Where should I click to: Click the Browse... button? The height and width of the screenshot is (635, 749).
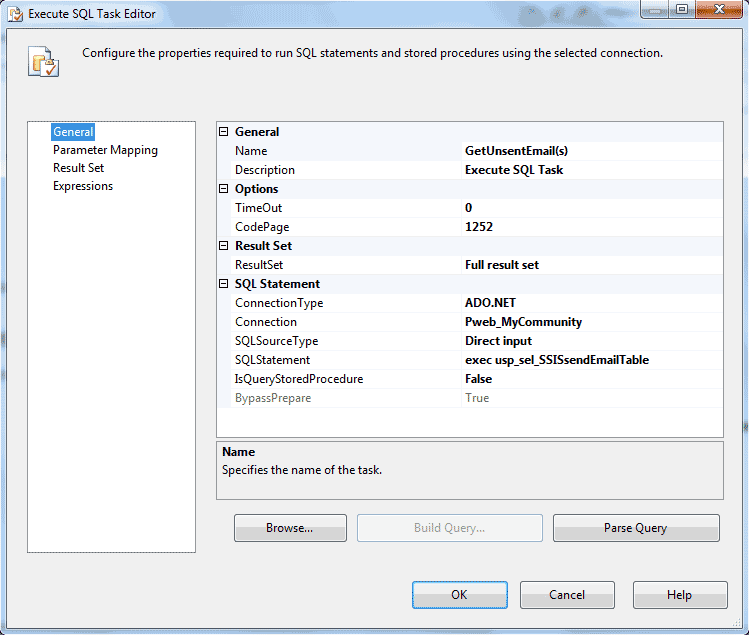tap(290, 528)
